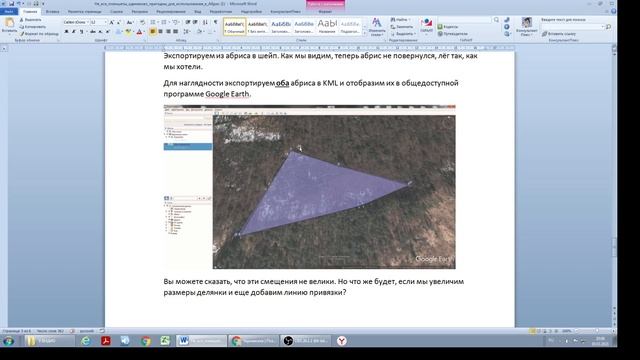Apply the Обычный (Normal) style

(x=234, y=27)
